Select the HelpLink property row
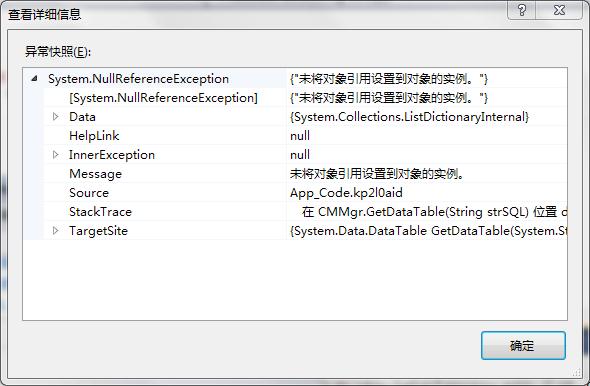Screen dimensions: 590x386 pos(295,135)
